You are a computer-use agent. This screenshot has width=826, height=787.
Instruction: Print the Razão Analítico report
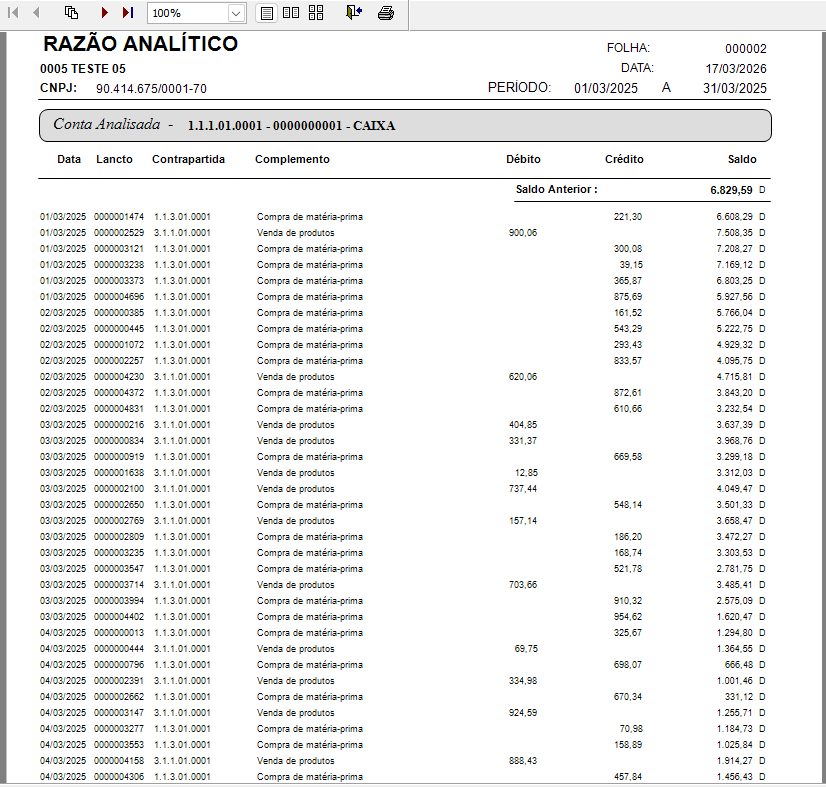[386, 13]
